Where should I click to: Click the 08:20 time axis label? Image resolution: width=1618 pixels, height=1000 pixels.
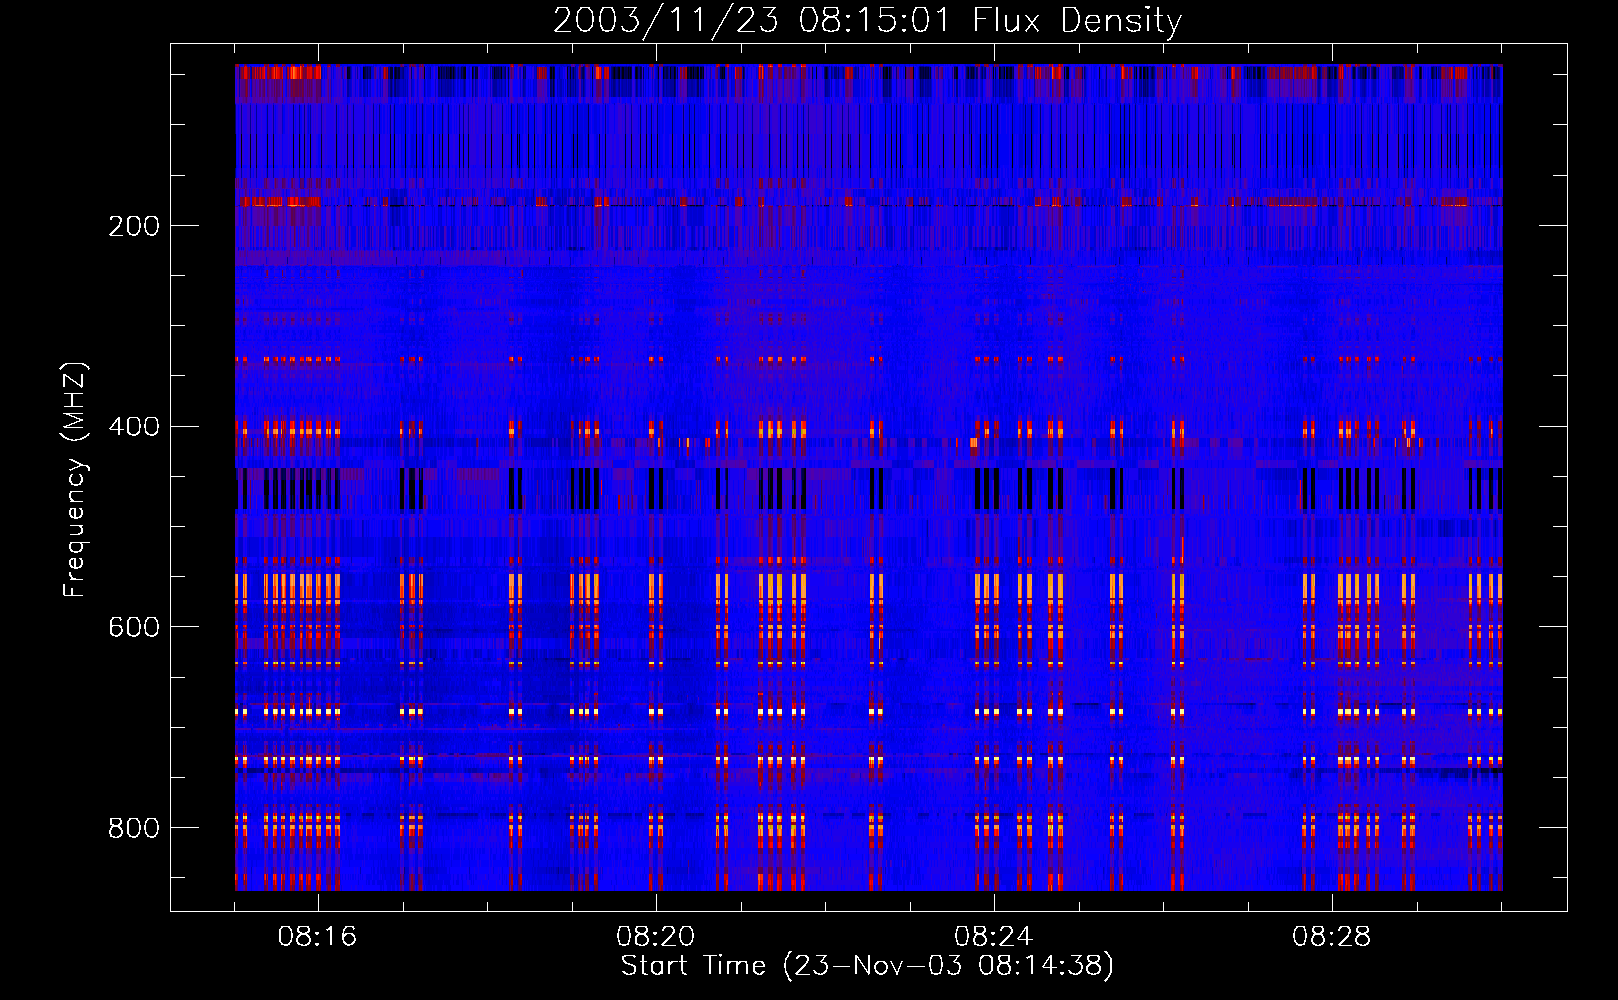[656, 937]
